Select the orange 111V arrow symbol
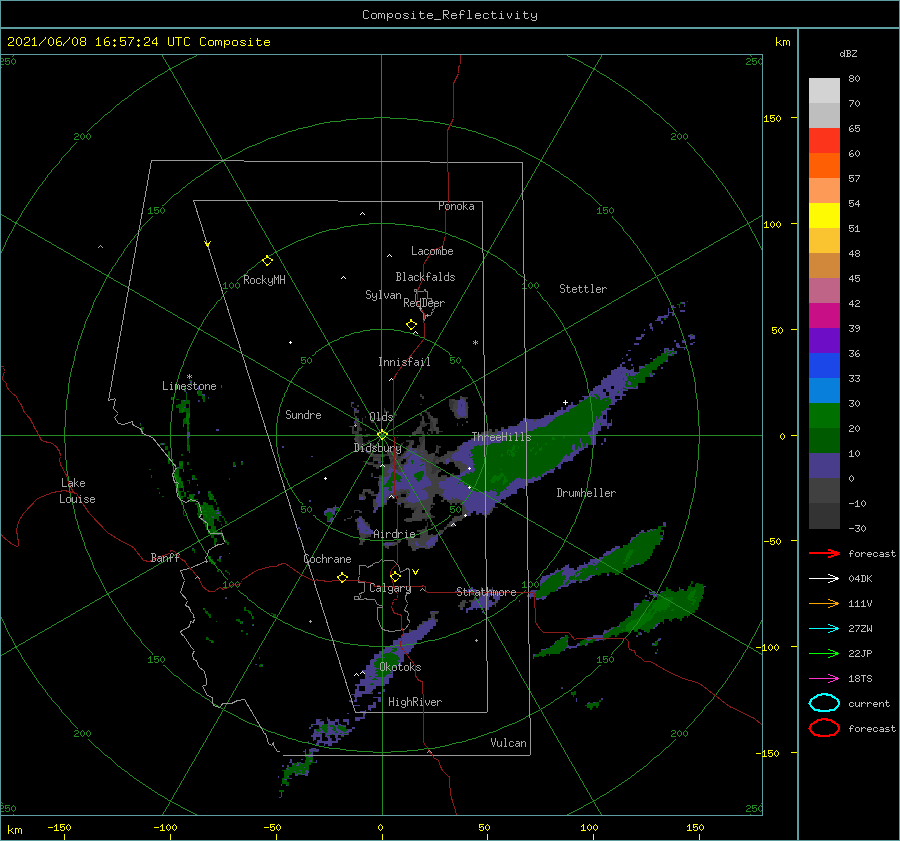 [x=824, y=603]
